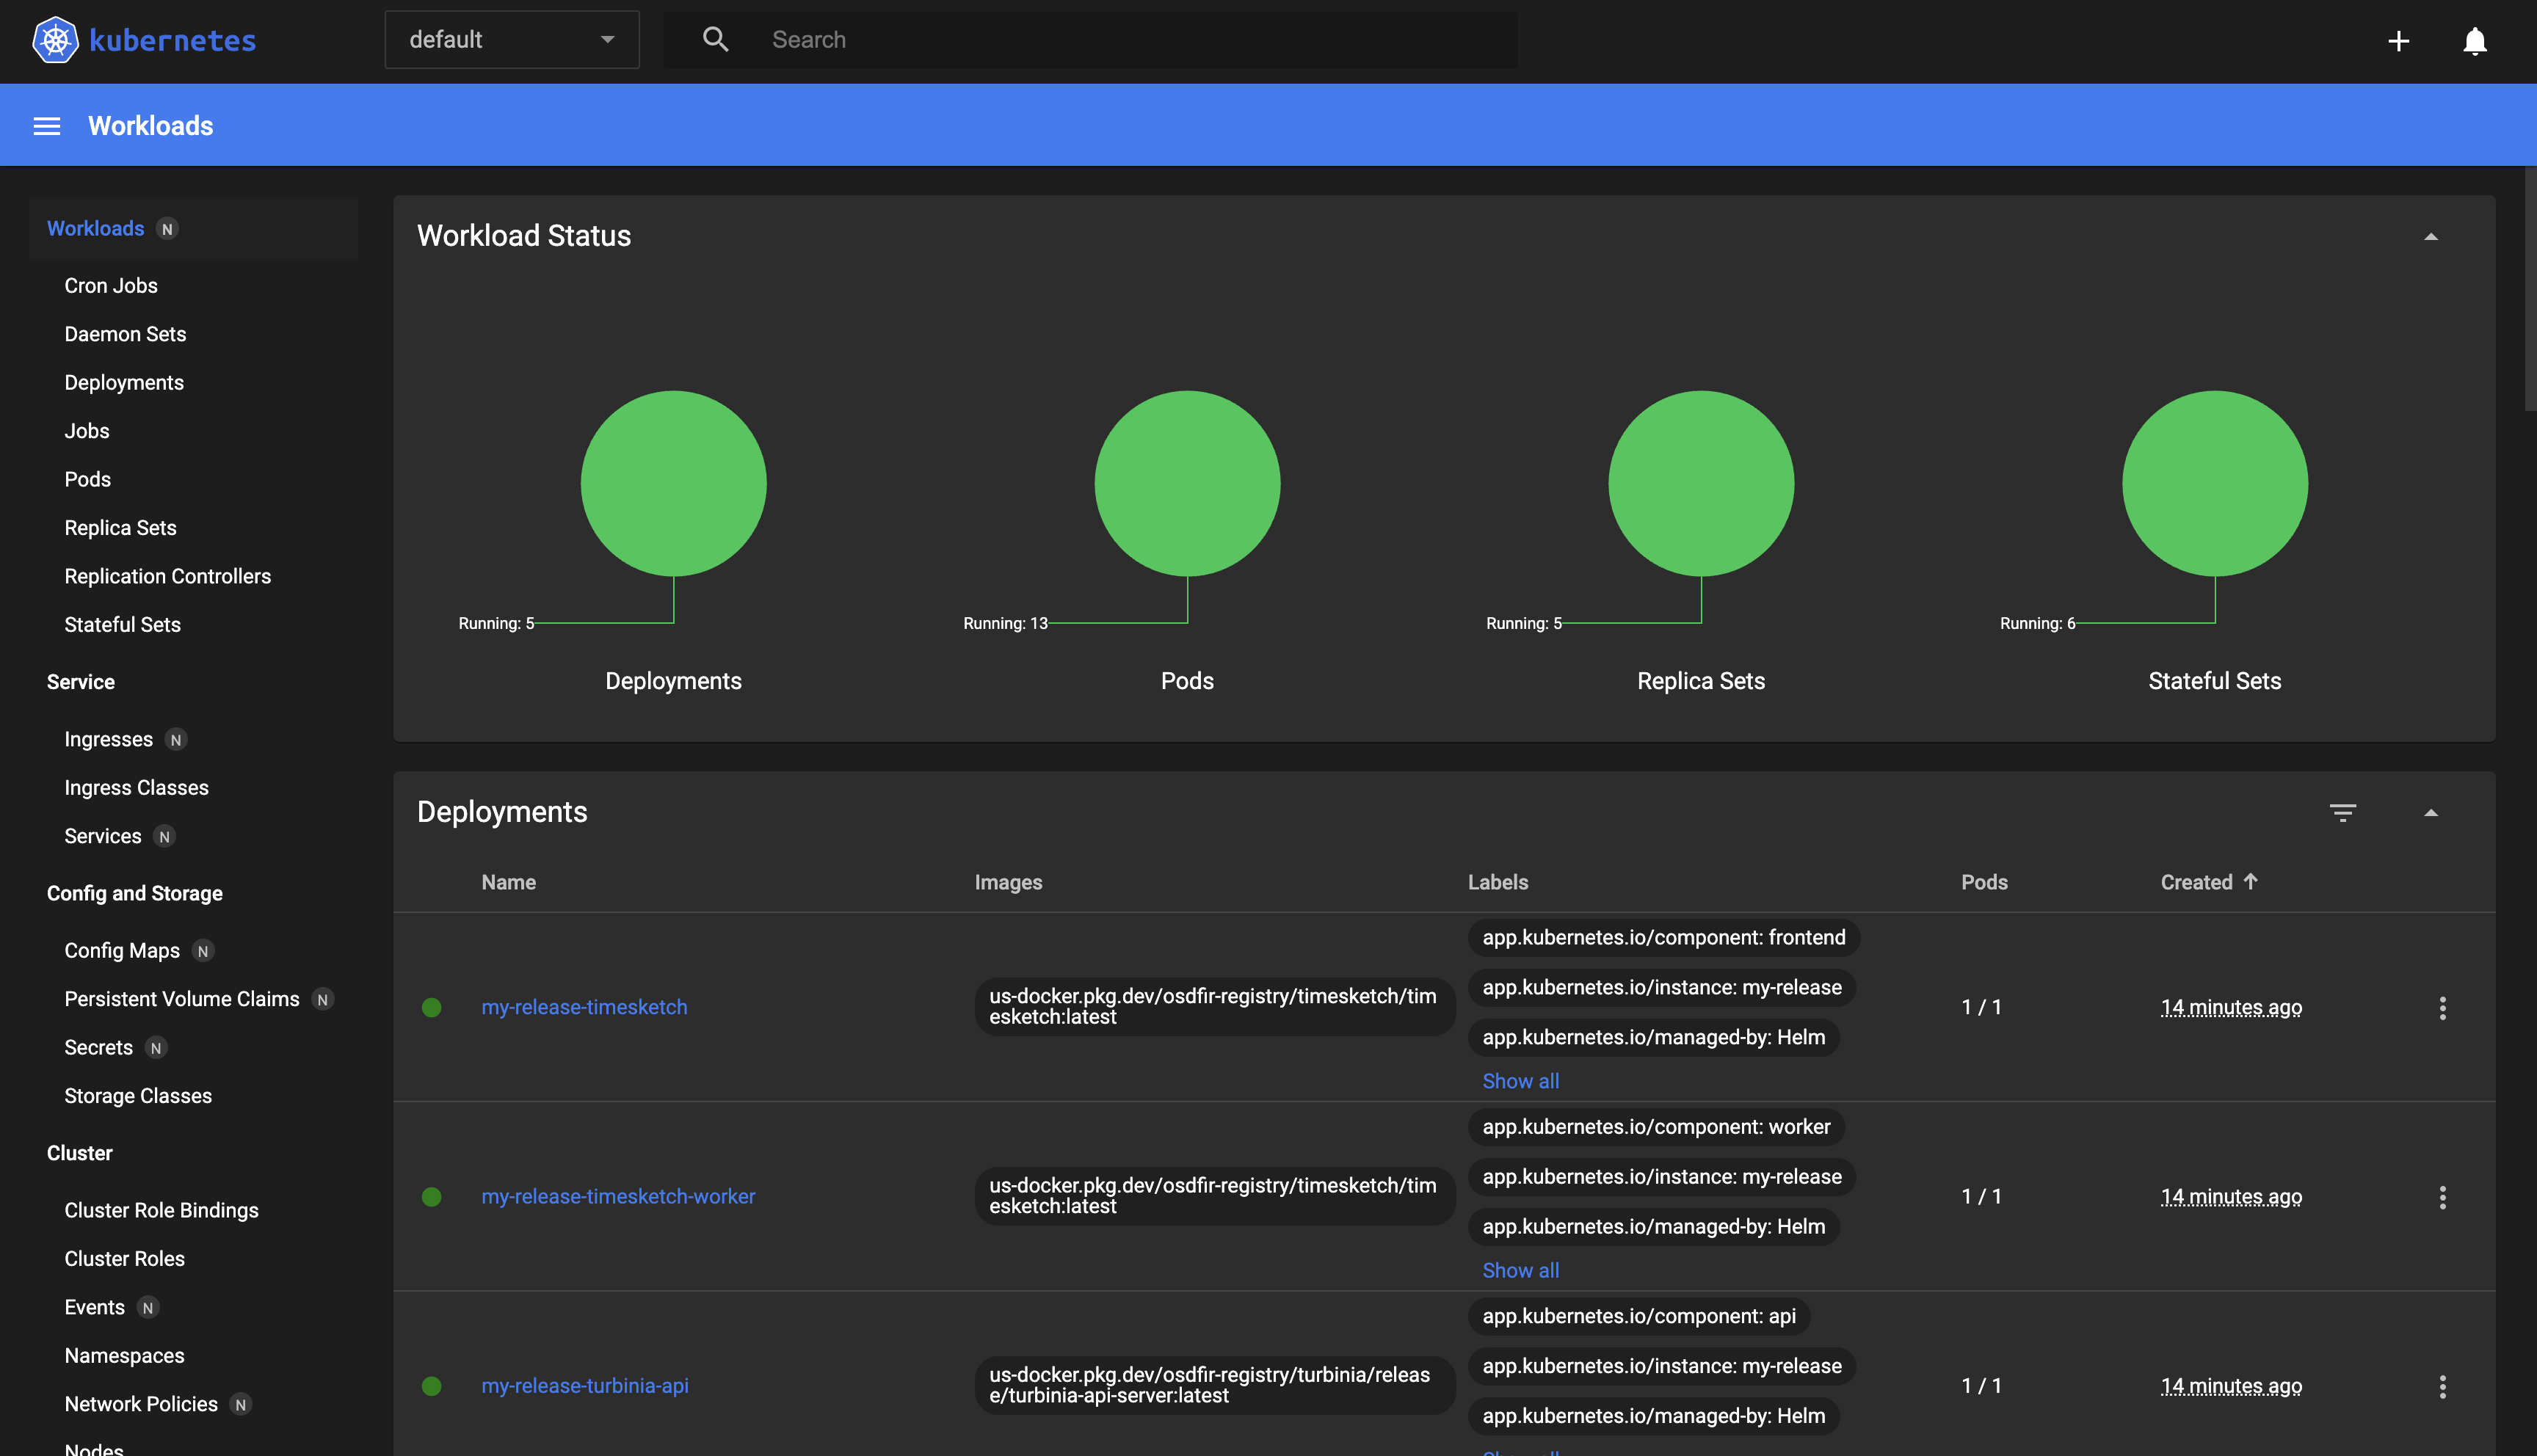Viewport: 2537px width, 1456px height.
Task: Open Deployments in the sidebar
Action: click(x=124, y=383)
